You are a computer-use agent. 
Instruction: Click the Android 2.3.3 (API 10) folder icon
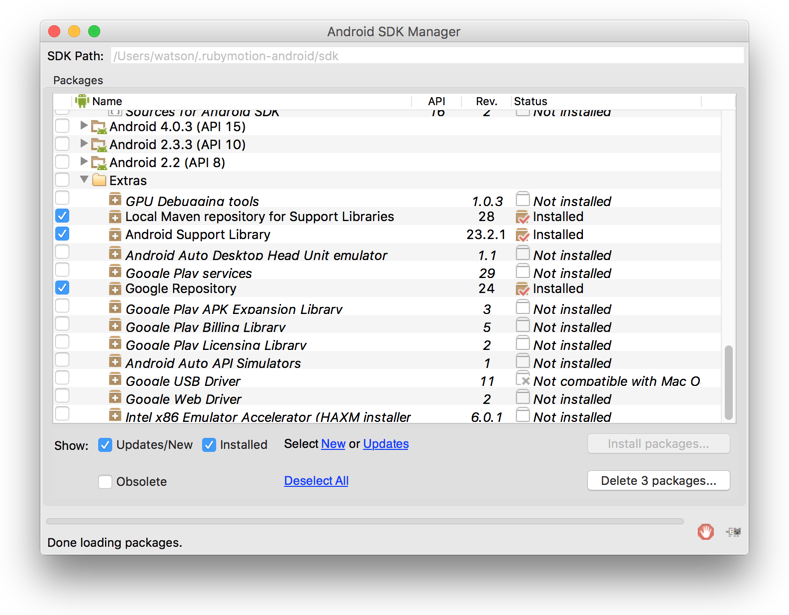click(x=99, y=145)
